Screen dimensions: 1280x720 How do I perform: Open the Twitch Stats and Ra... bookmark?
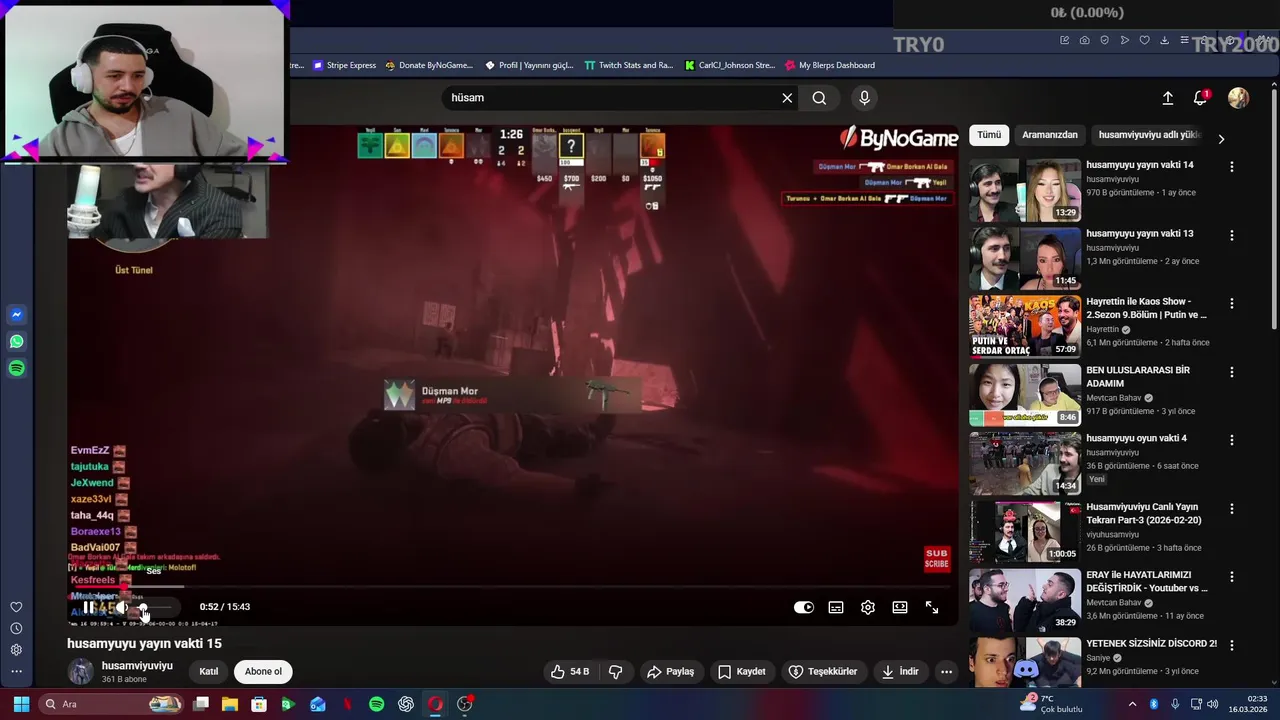(628, 65)
